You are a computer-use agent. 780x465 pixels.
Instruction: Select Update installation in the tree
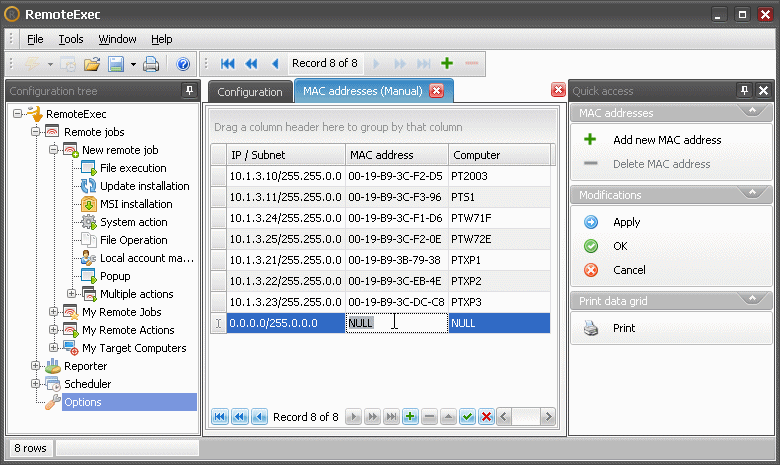[x=144, y=186]
